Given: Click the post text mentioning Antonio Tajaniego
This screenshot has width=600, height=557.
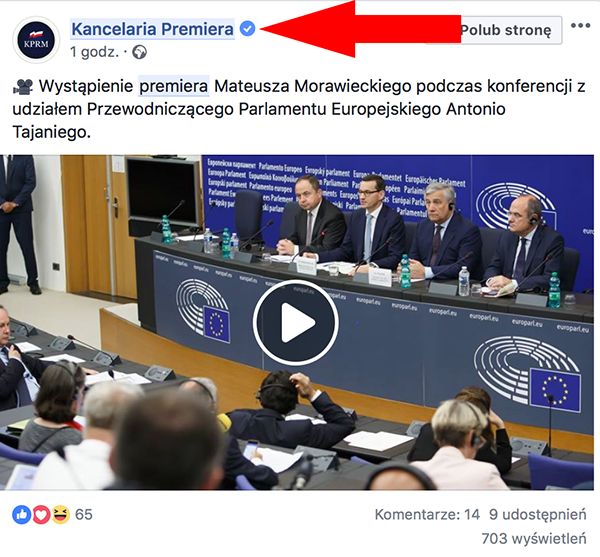Looking at the screenshot, I should point(298,109).
